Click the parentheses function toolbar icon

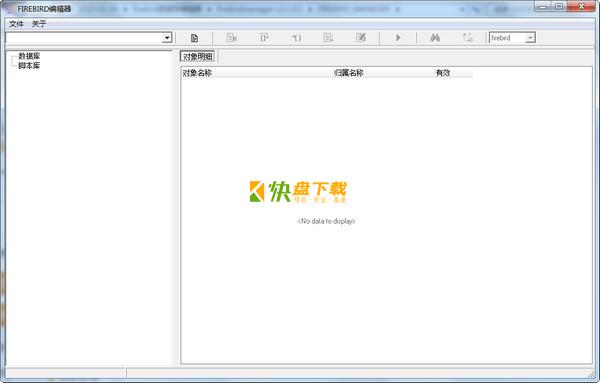[297, 38]
